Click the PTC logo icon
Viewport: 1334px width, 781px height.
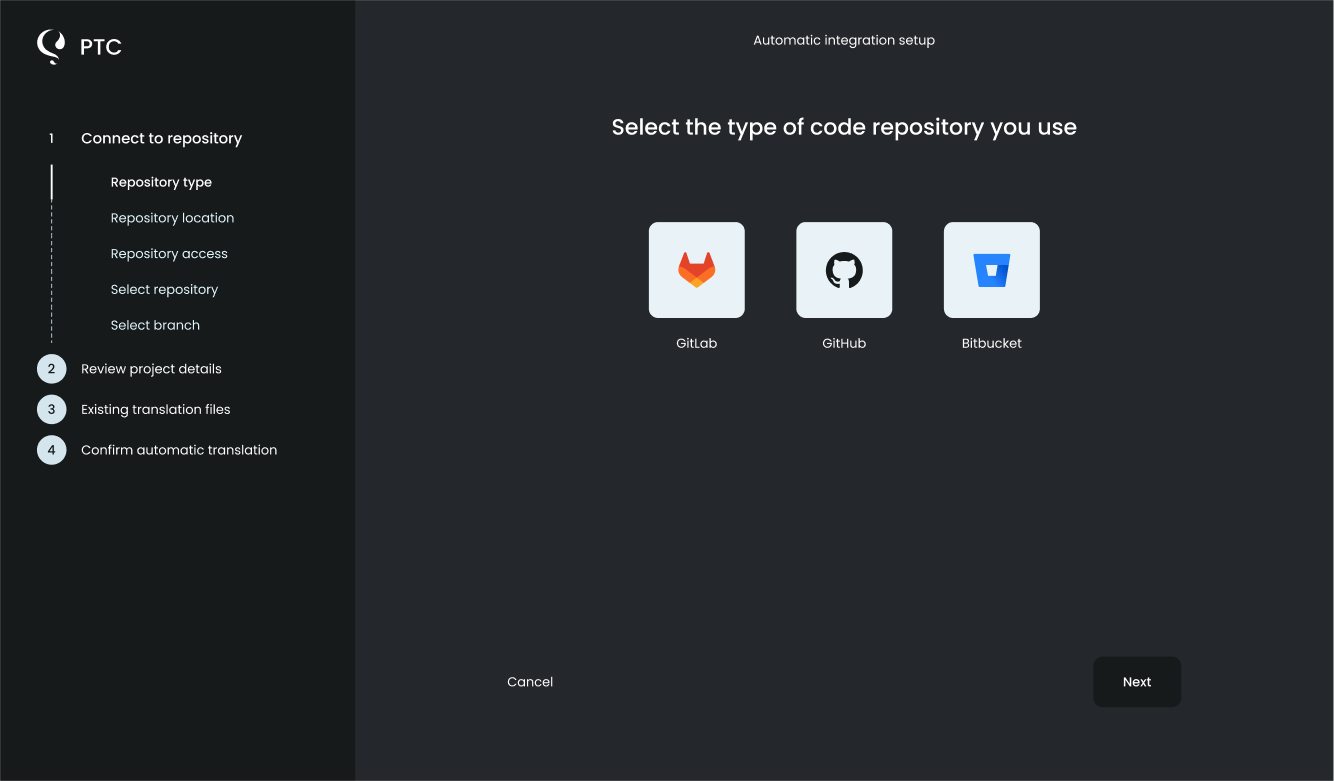[x=51, y=46]
